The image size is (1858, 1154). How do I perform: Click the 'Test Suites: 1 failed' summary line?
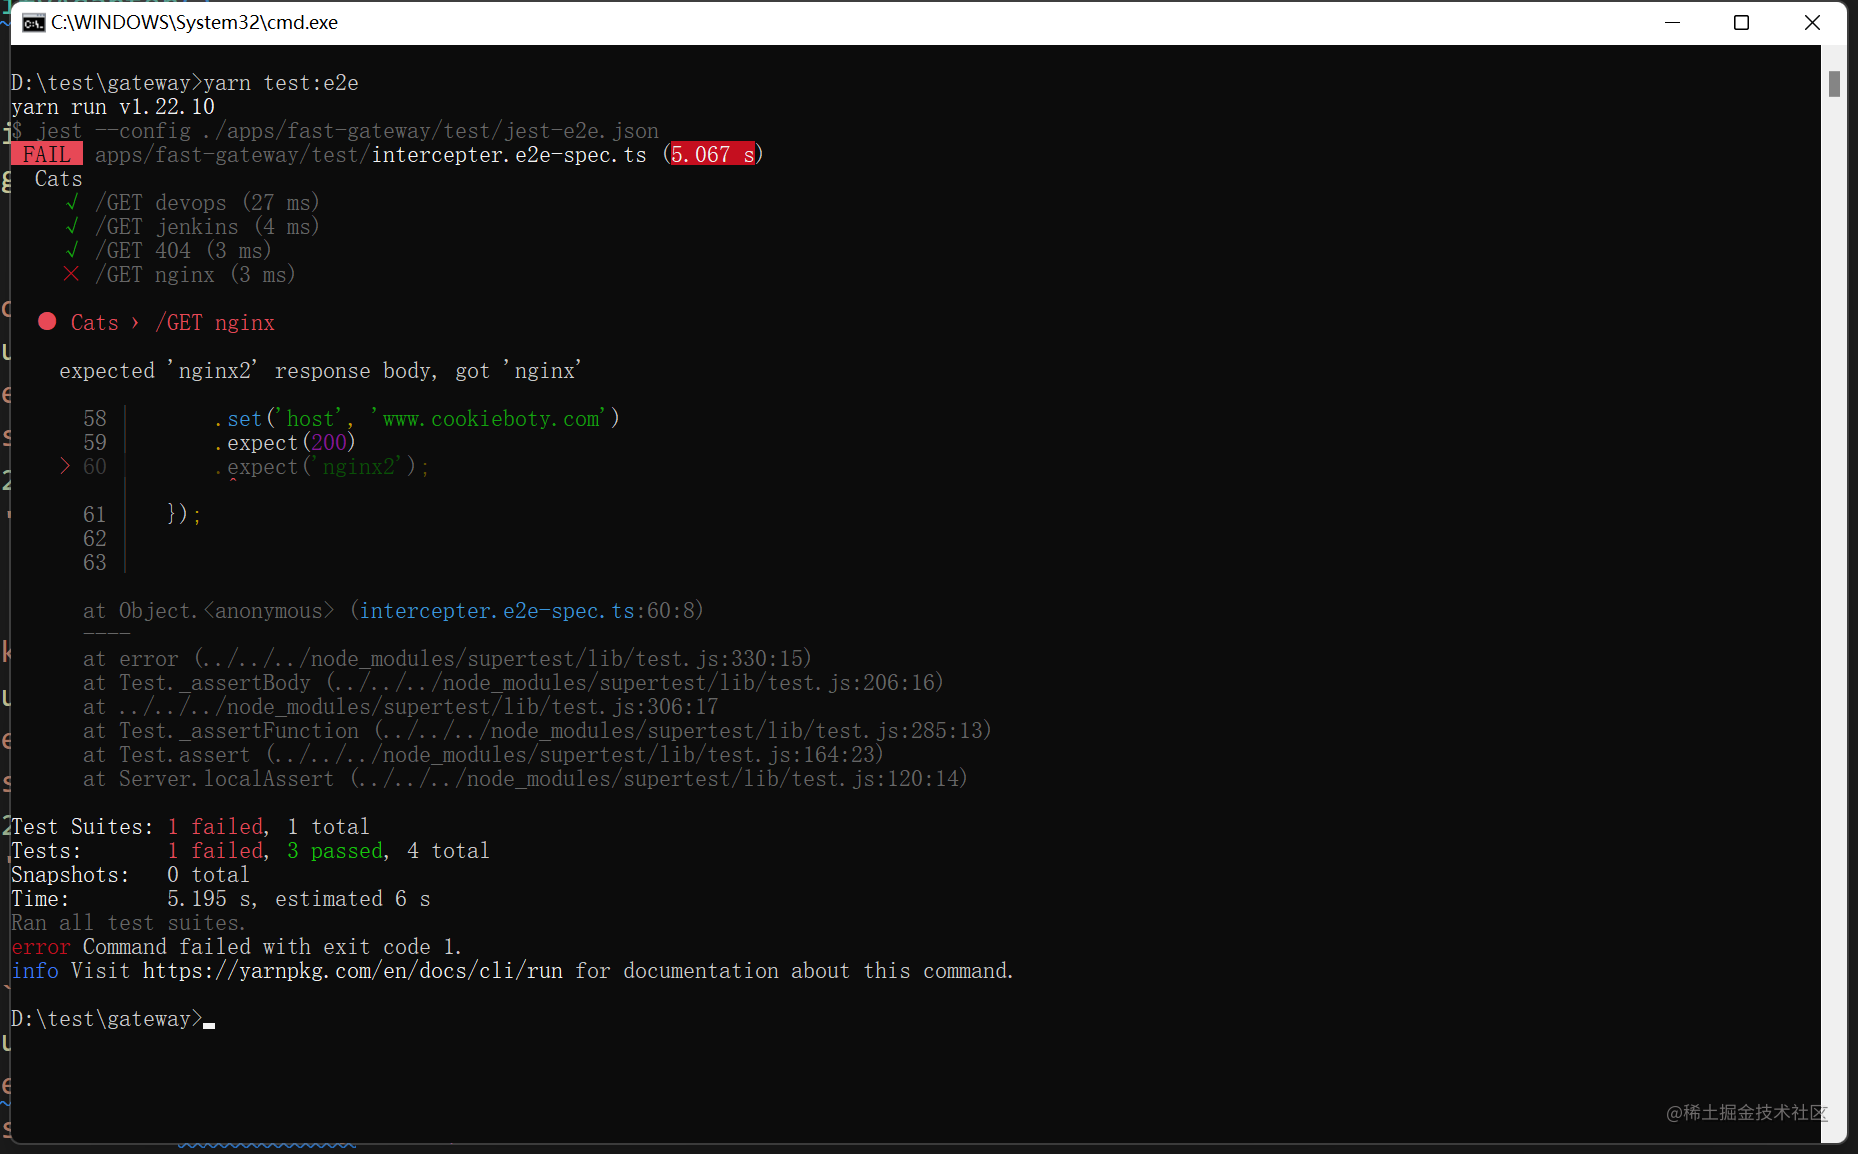190,826
